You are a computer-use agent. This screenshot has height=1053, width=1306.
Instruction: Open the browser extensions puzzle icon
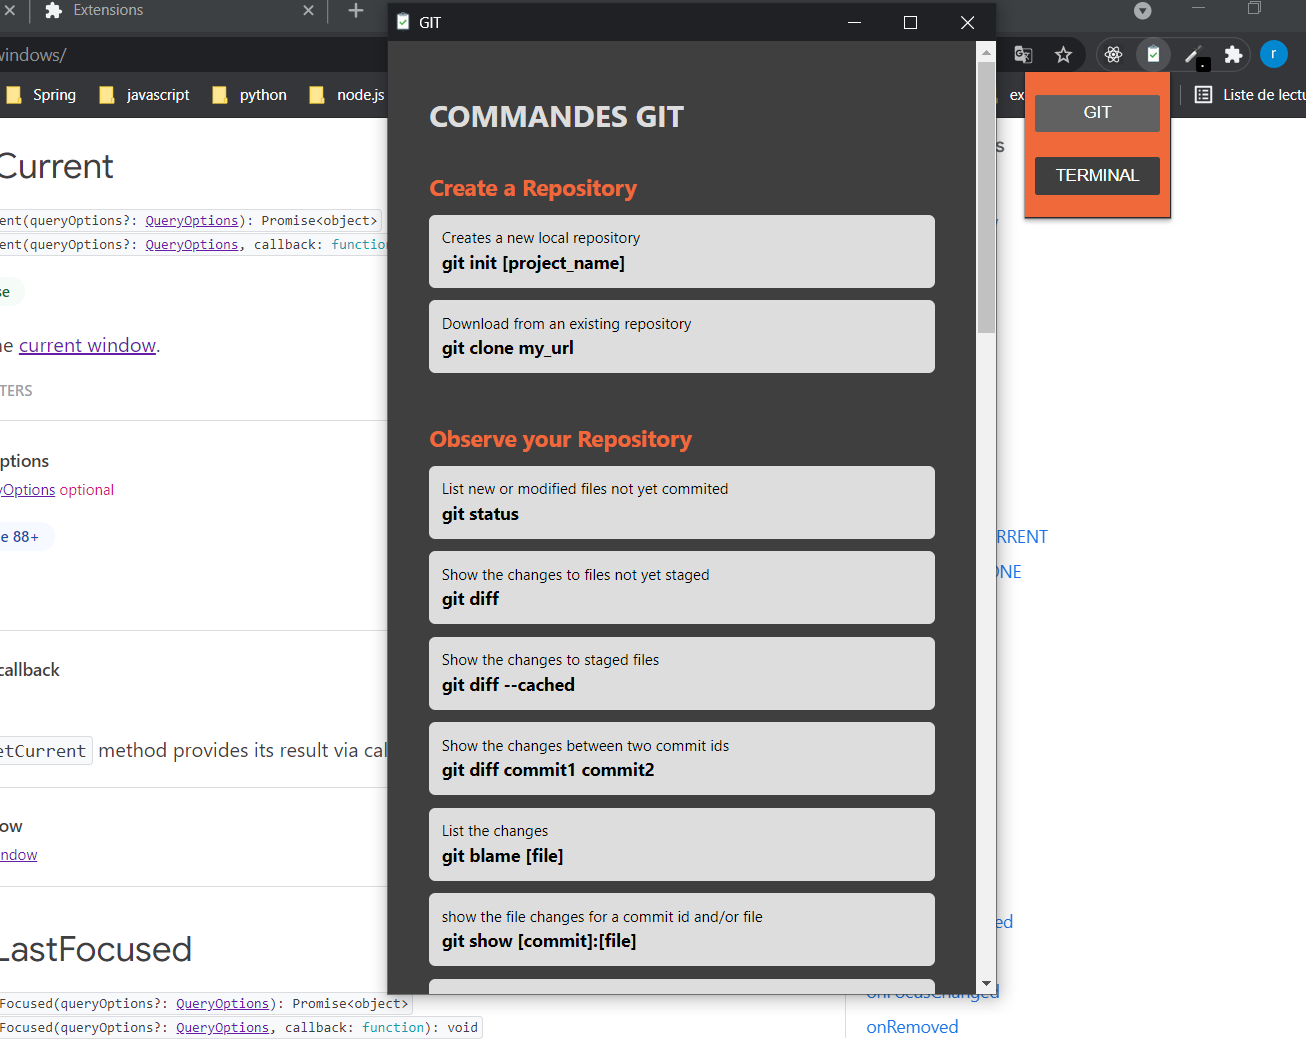tap(1233, 54)
